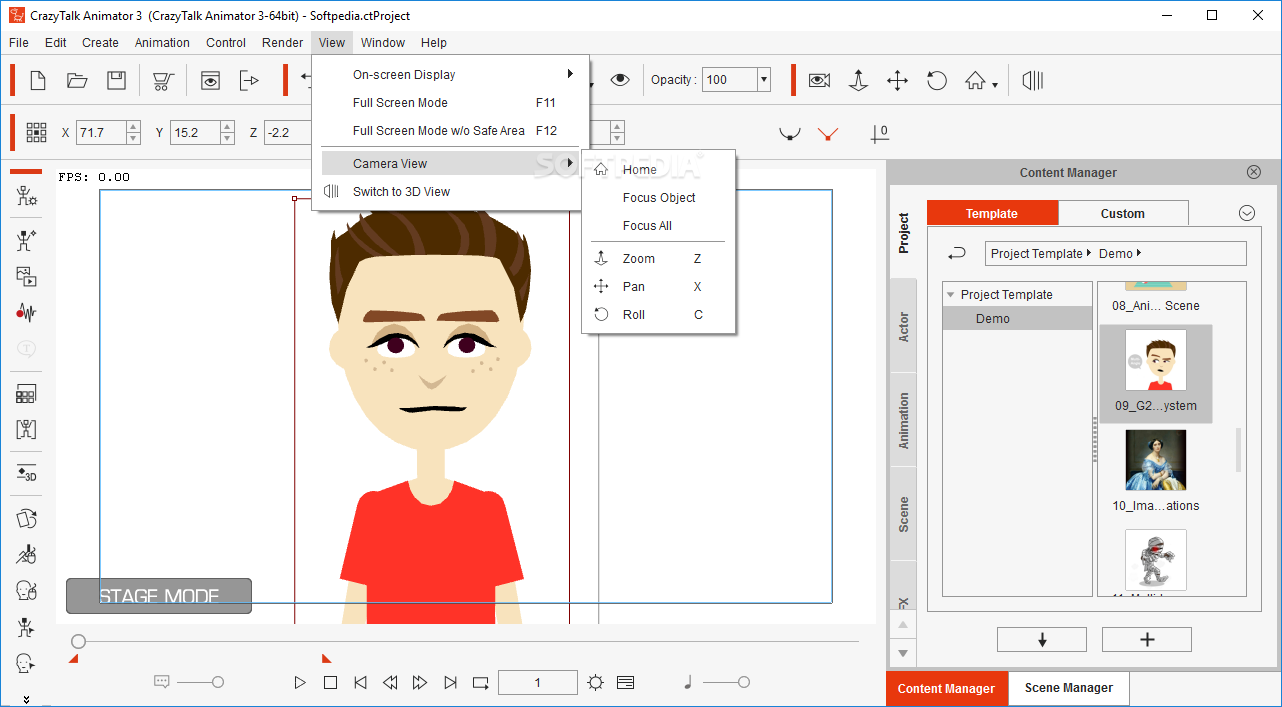1282x707 pixels.
Task: Open the Opacity dropdown arrow
Action: pyautogui.click(x=764, y=80)
